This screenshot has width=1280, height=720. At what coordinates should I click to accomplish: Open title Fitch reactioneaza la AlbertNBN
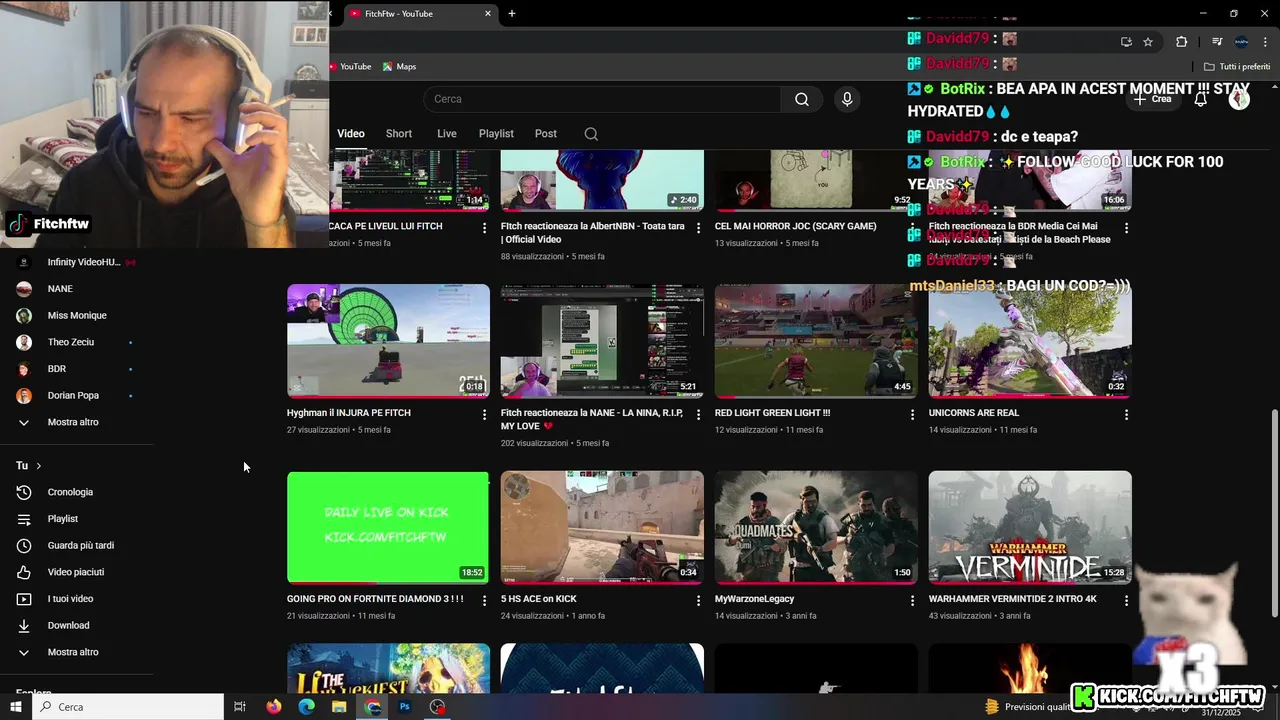pos(593,233)
